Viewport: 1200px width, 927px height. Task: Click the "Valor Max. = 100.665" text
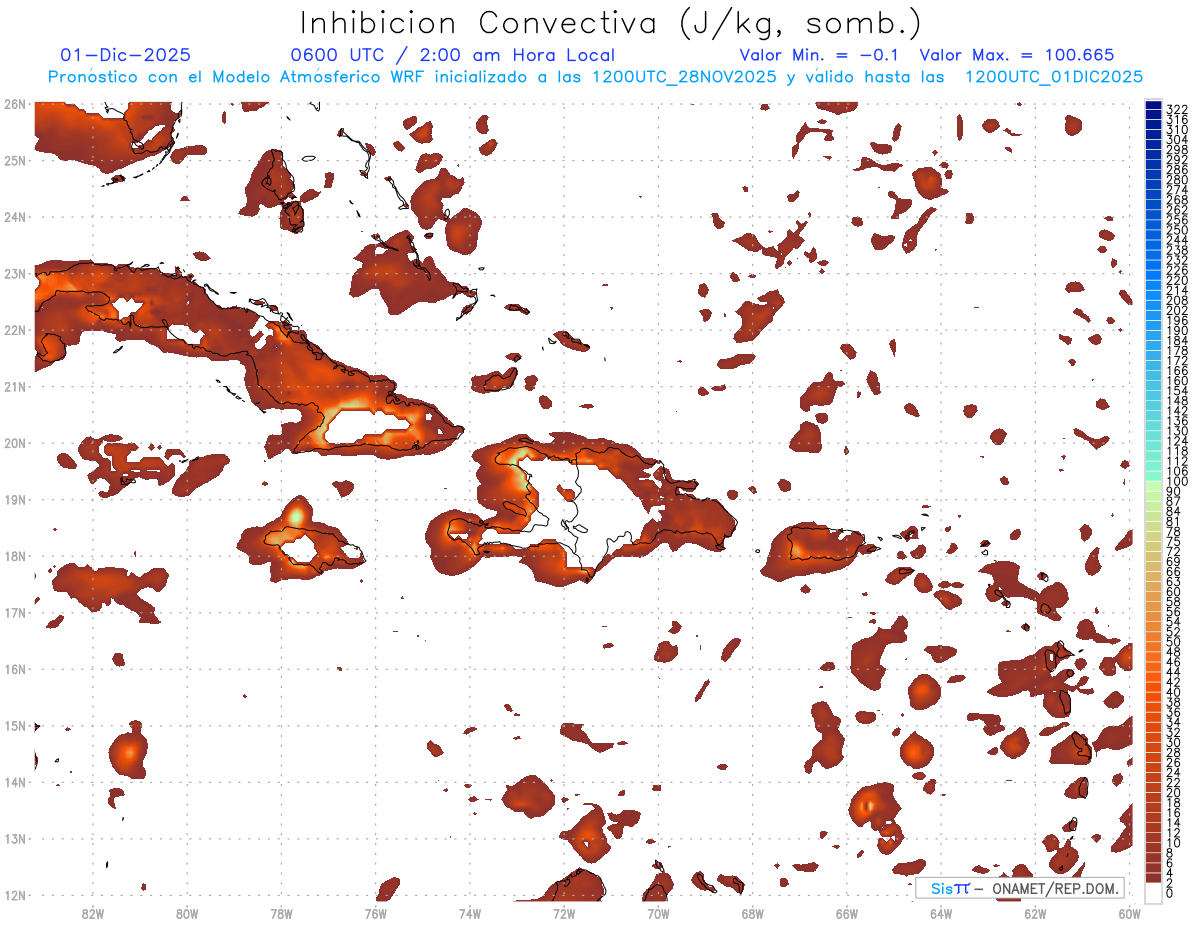pyautogui.click(x=1017, y=55)
